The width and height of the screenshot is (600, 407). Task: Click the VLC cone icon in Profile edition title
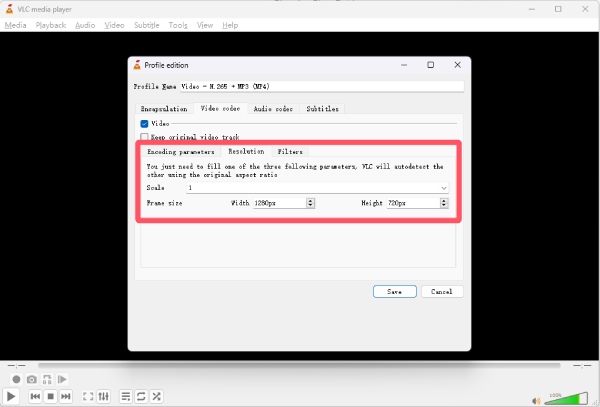tap(137, 65)
